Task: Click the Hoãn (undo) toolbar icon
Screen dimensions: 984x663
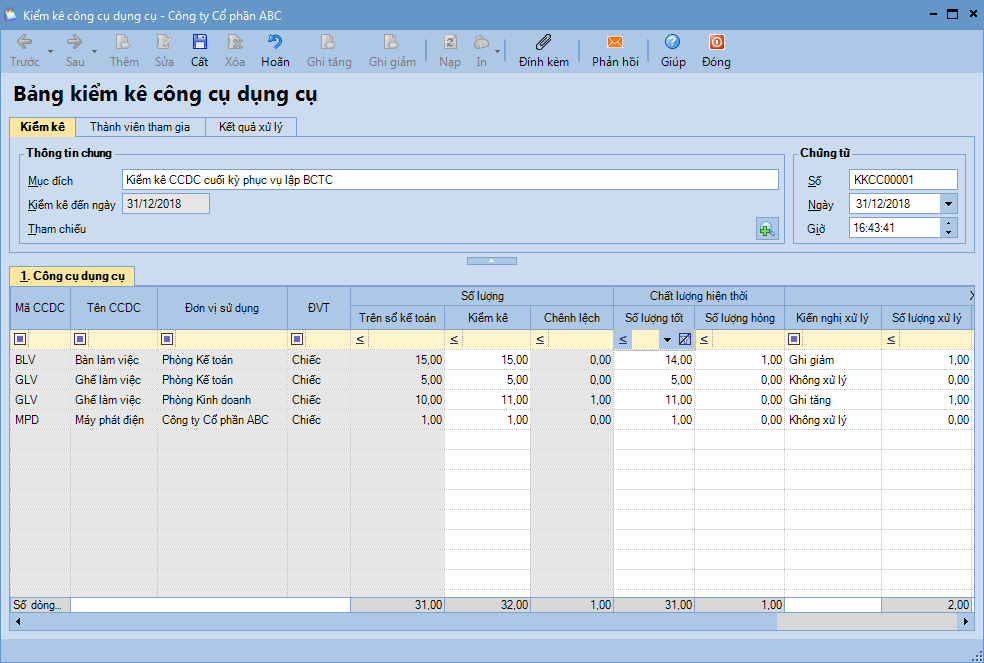Action: tap(275, 43)
